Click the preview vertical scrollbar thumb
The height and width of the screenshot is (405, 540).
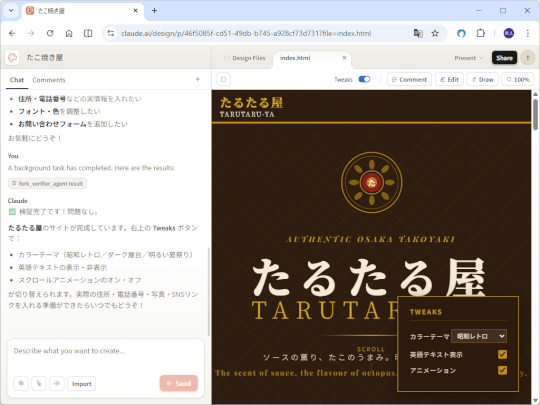(535, 114)
